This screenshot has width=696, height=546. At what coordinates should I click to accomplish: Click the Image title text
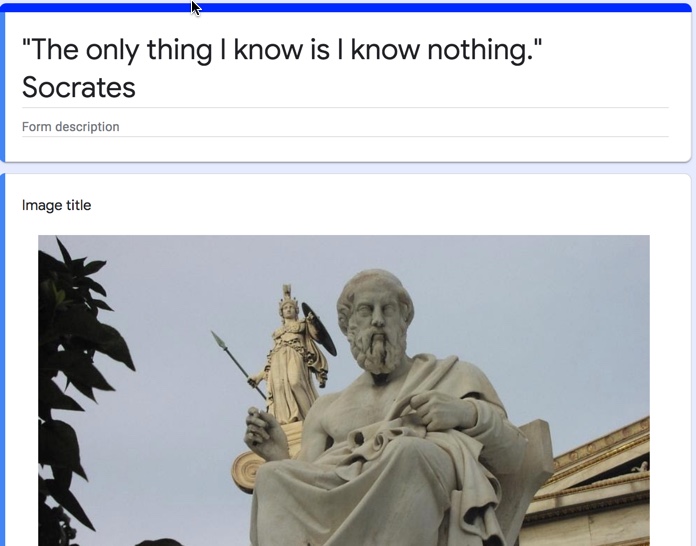[56, 205]
